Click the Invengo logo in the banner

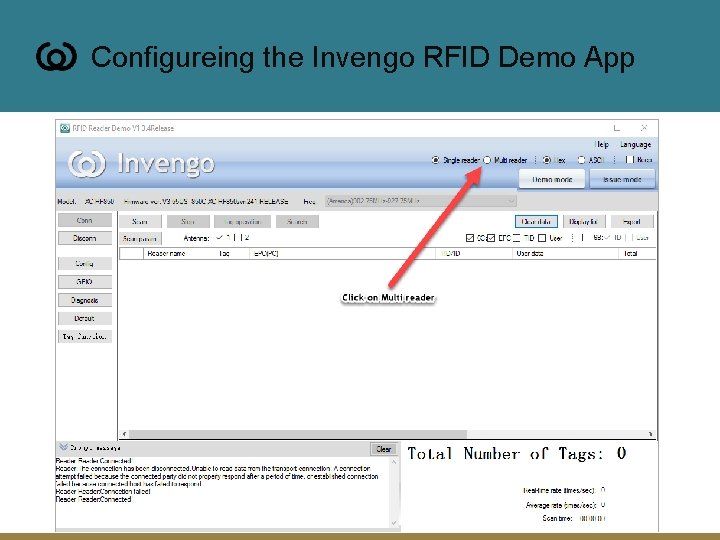141,164
